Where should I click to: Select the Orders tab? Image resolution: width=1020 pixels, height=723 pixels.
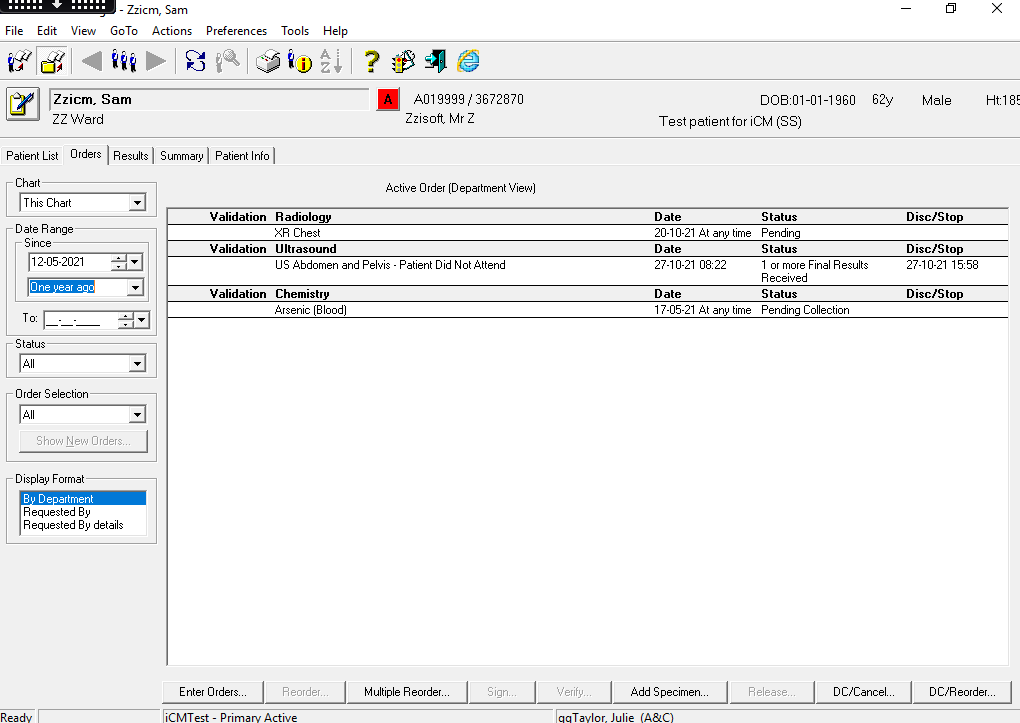[x=86, y=154]
